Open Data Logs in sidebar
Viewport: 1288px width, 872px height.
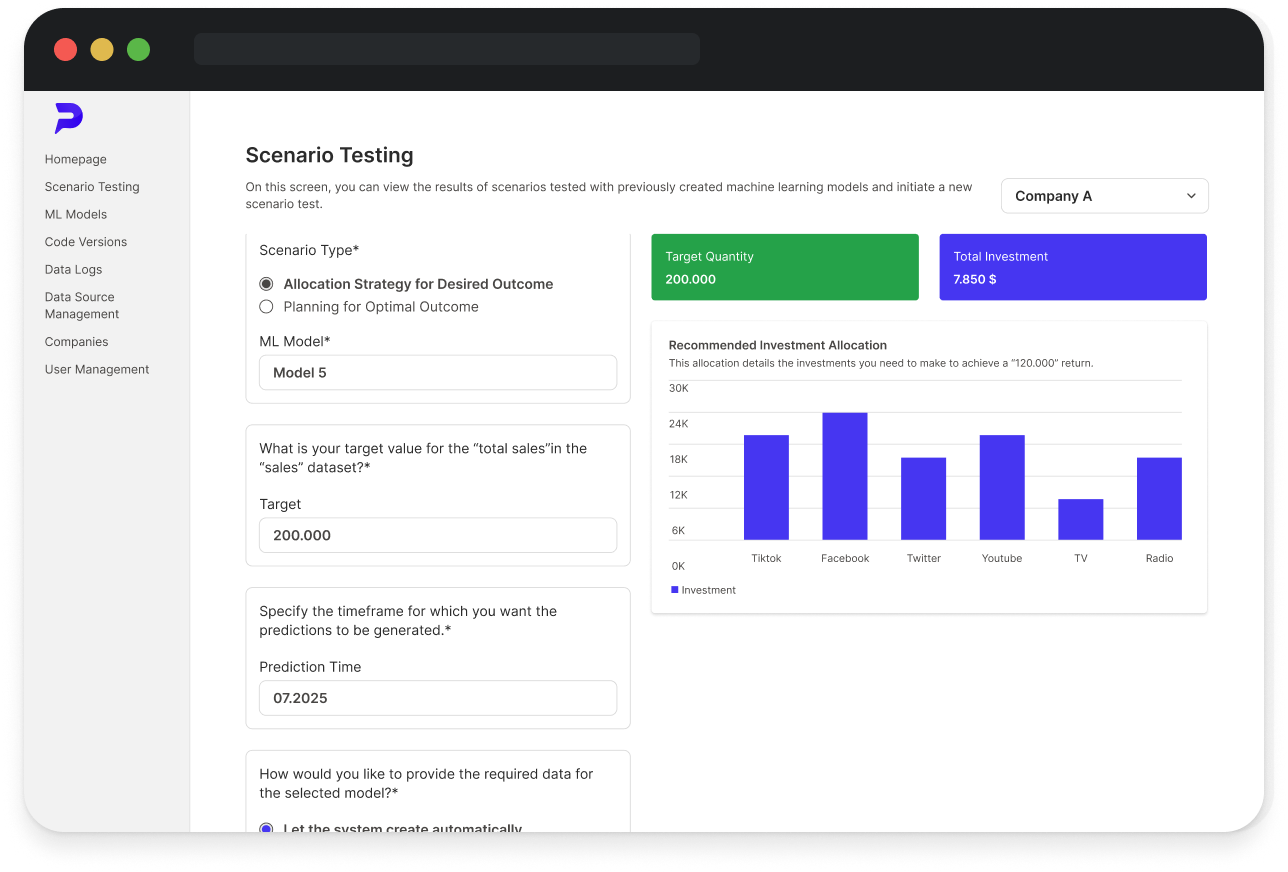click(73, 269)
